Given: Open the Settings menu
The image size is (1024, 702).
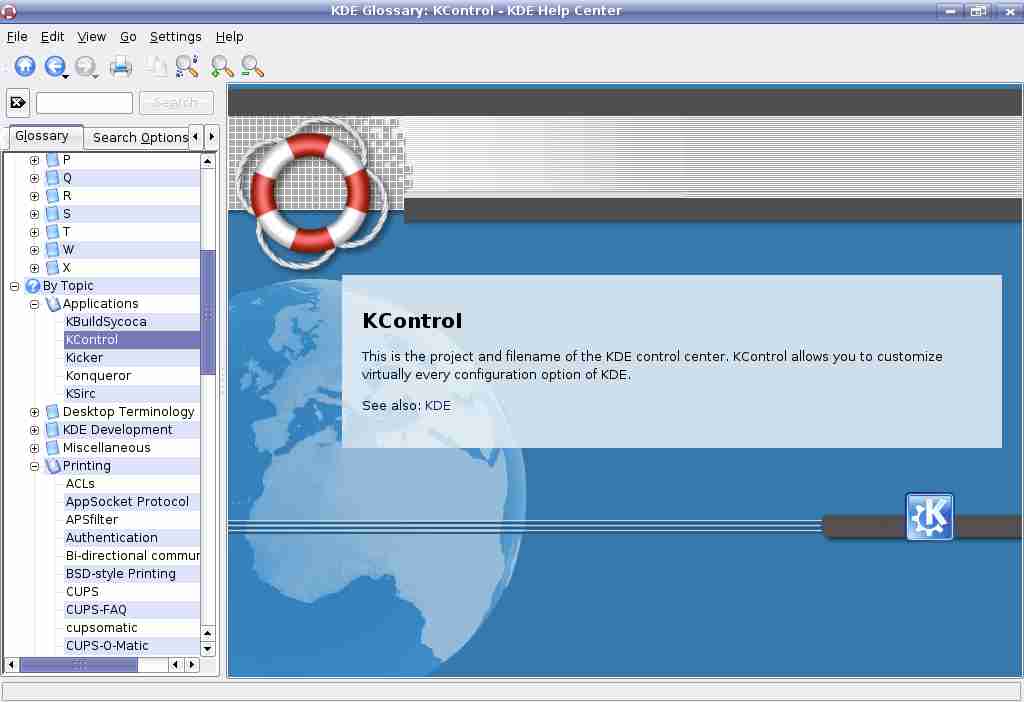Looking at the screenshot, I should click(176, 37).
